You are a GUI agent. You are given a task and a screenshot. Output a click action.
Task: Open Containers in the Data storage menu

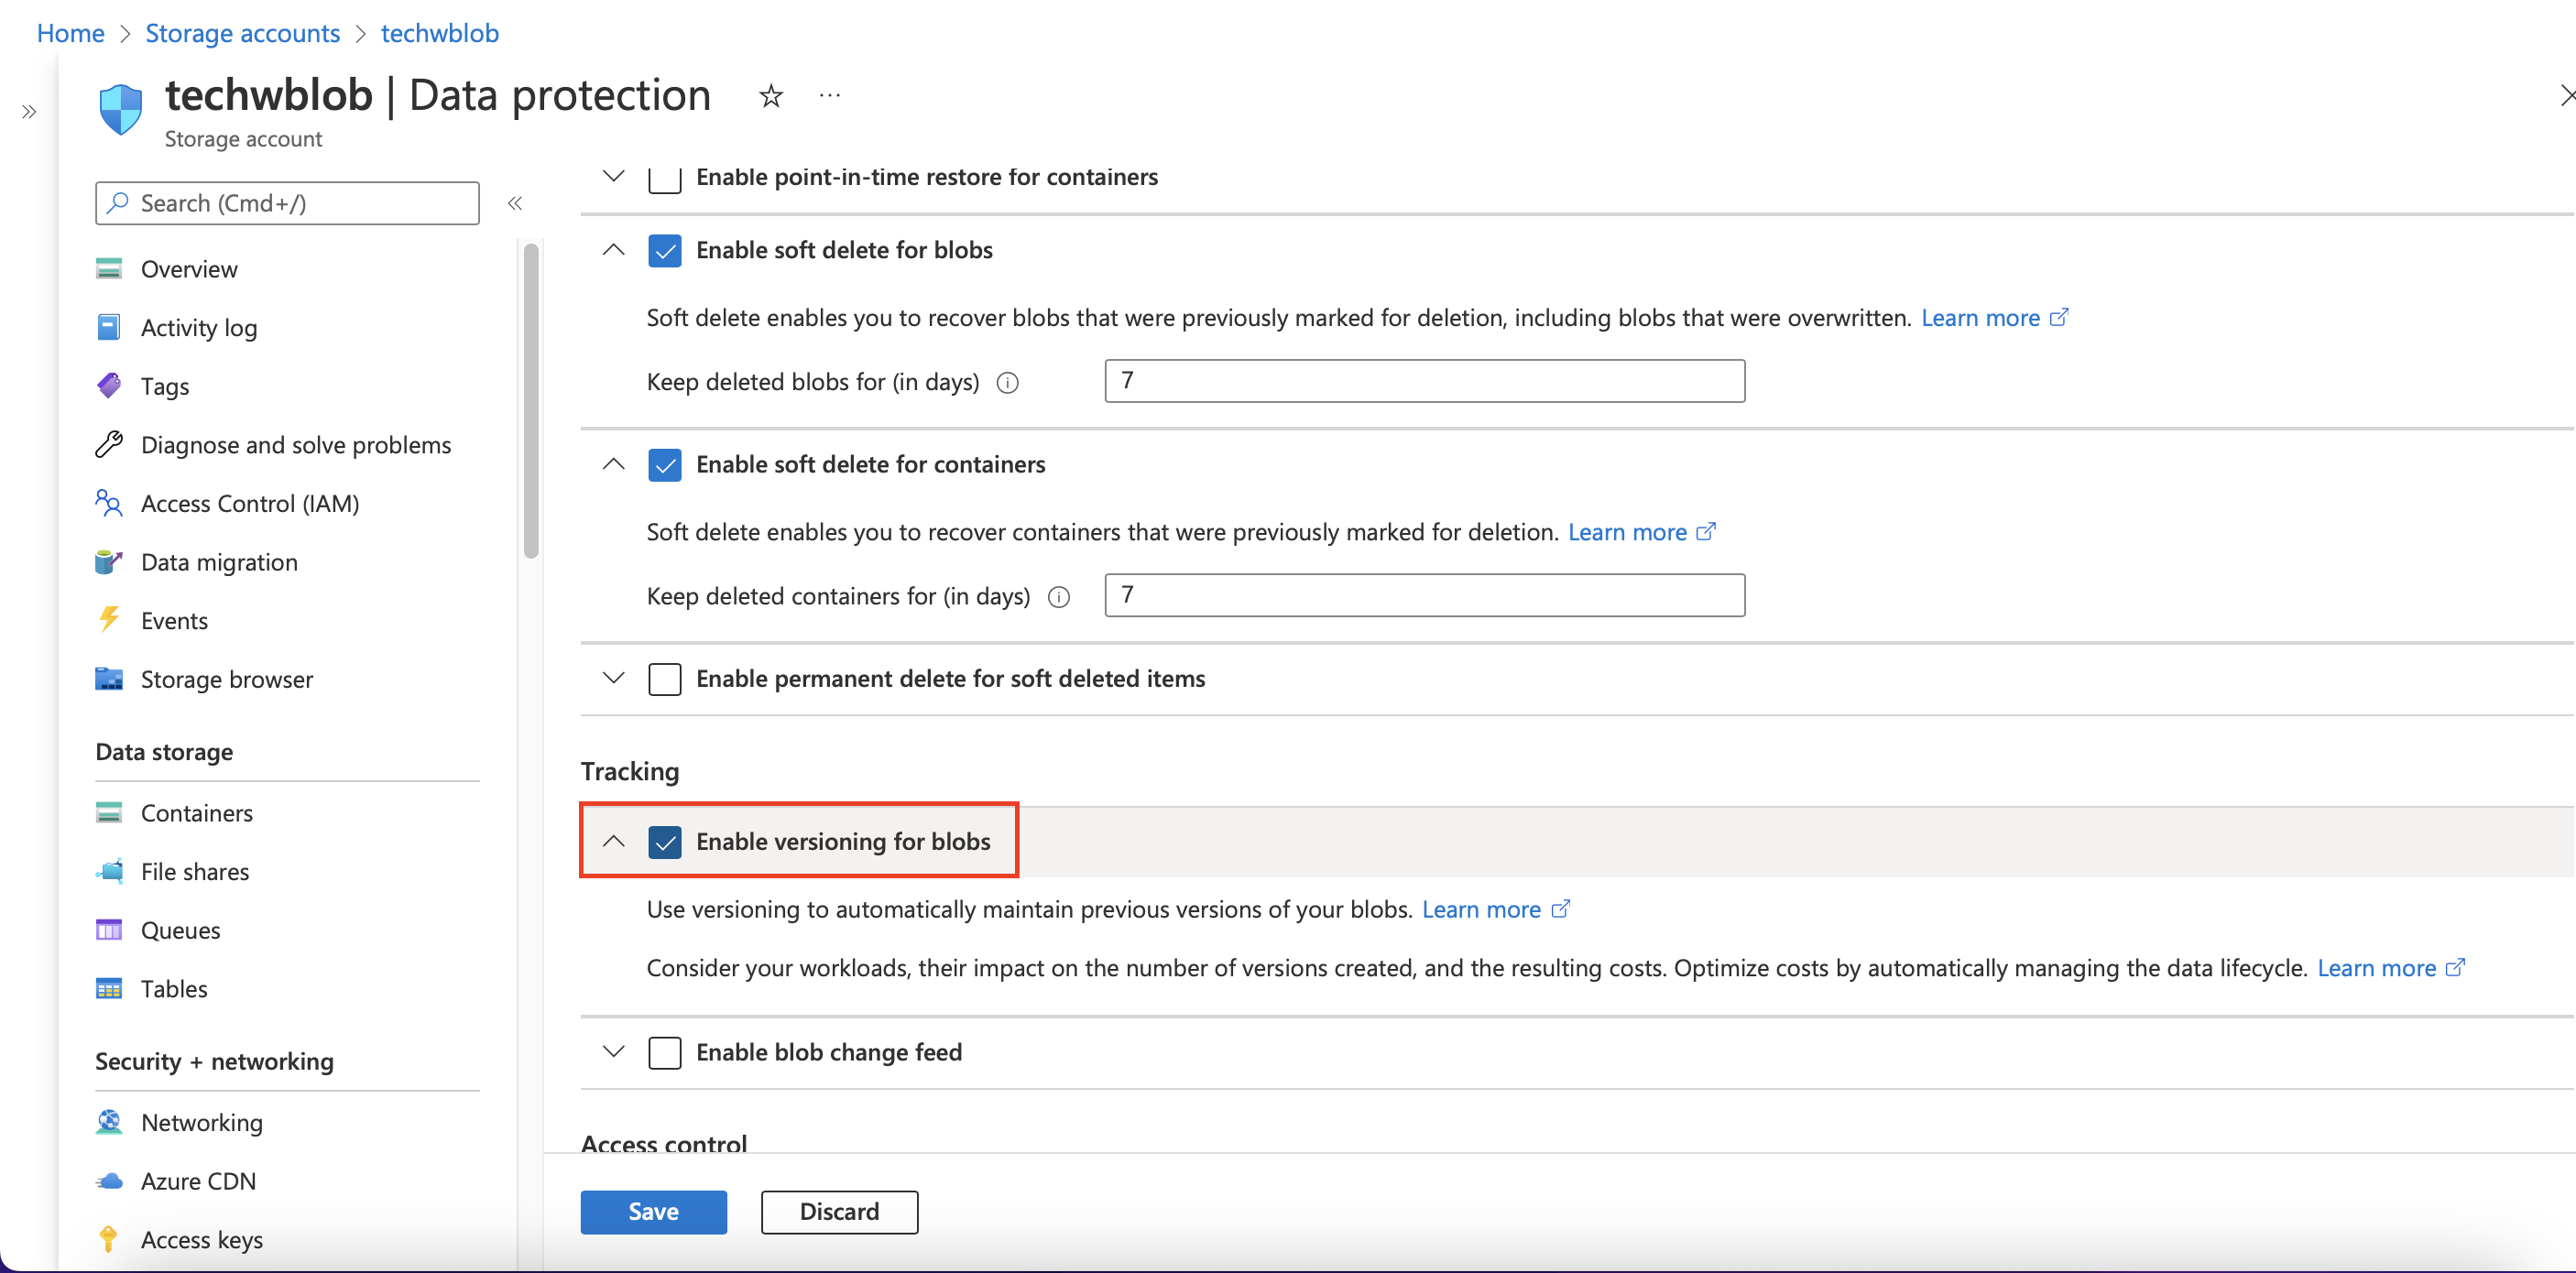coord(197,813)
